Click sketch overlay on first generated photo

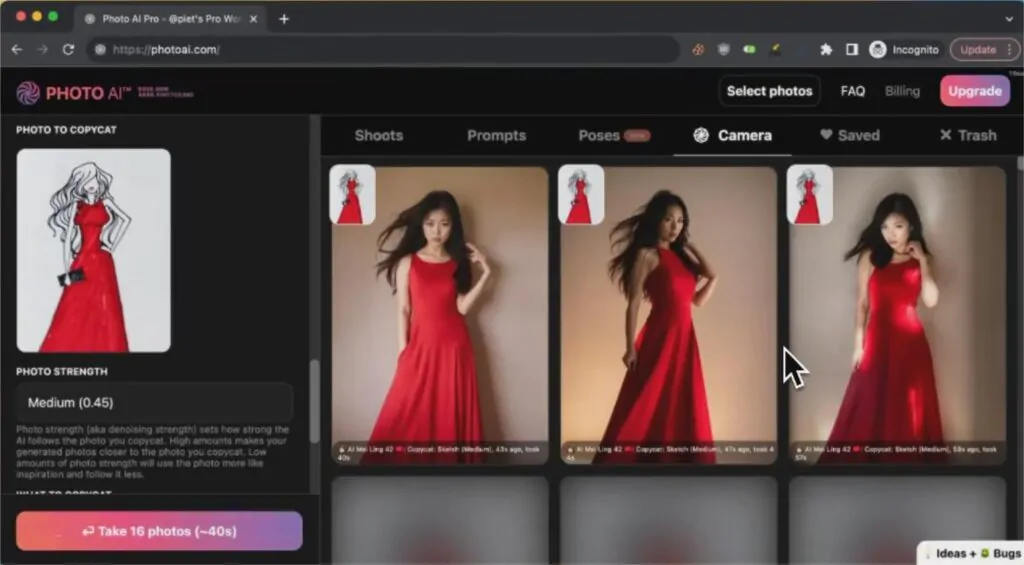[352, 194]
